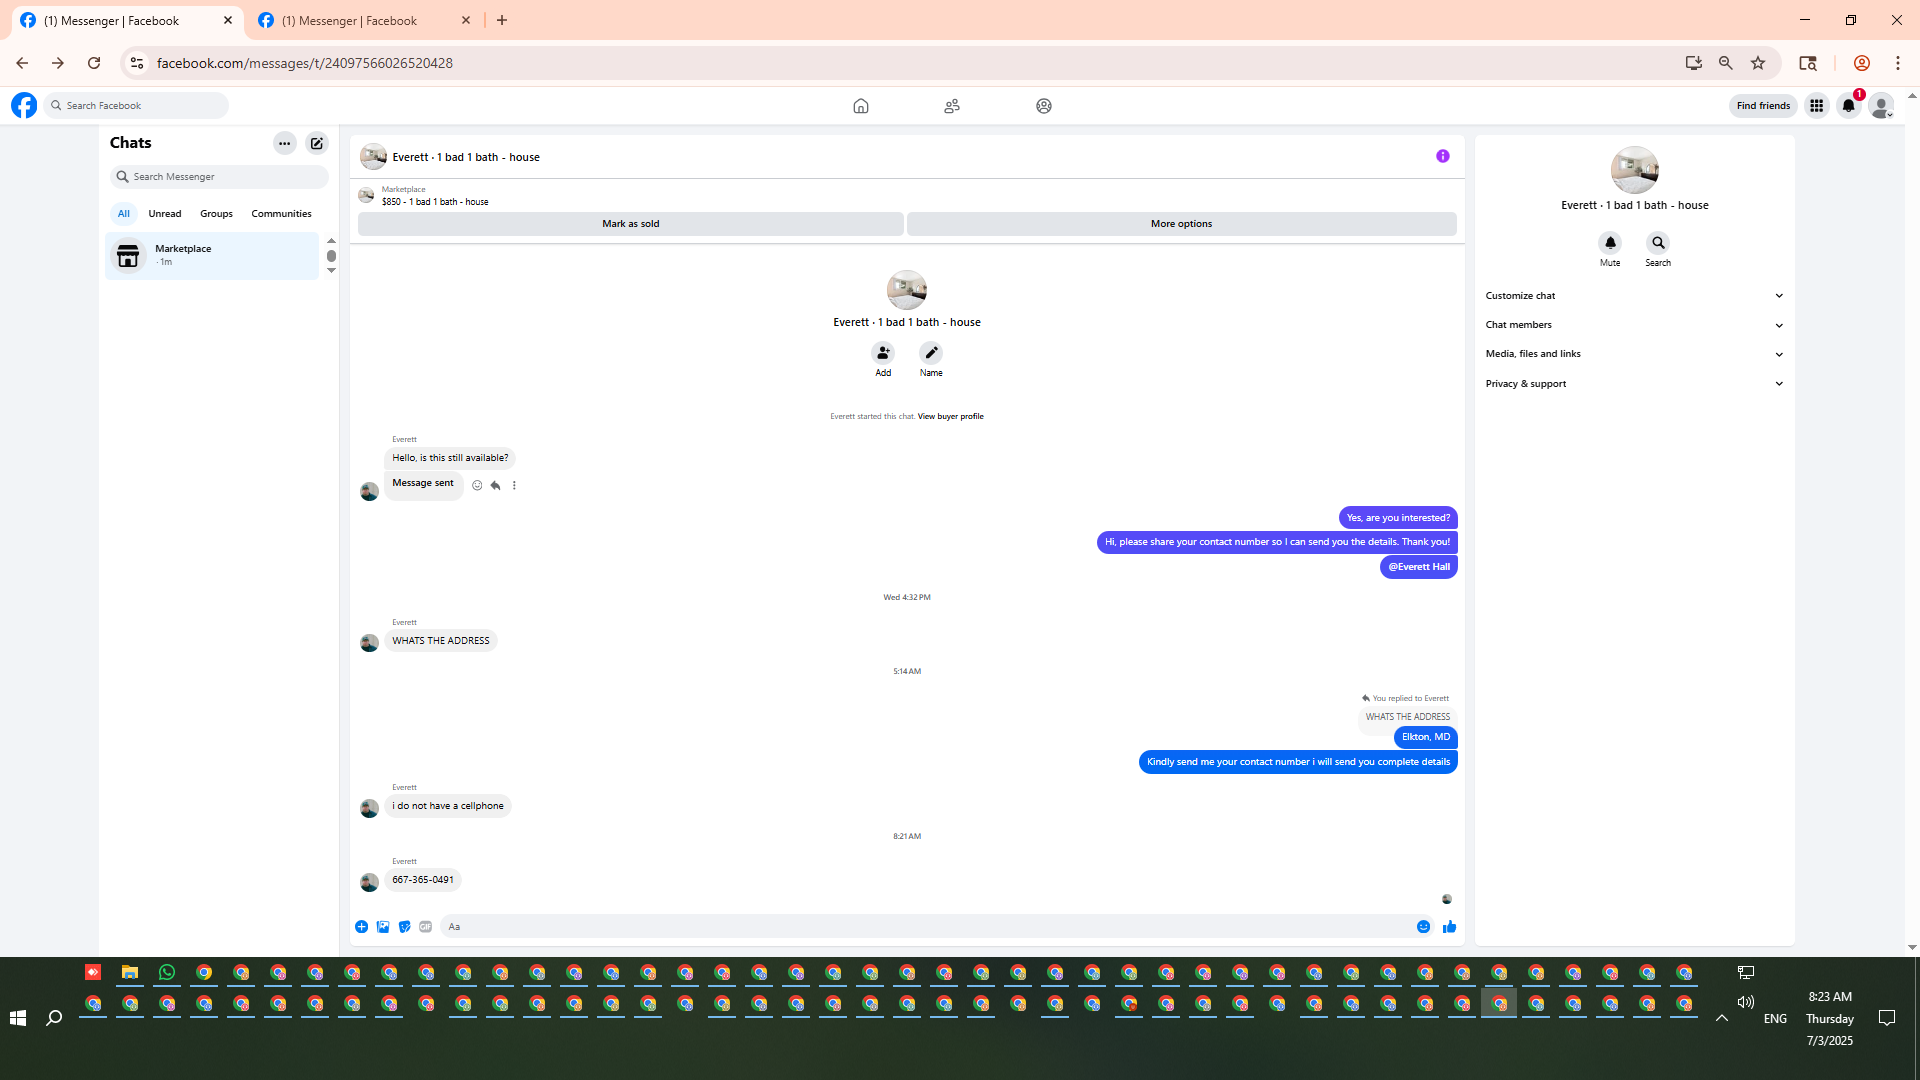
Task: Choose a sticker from composer
Action: click(x=404, y=927)
